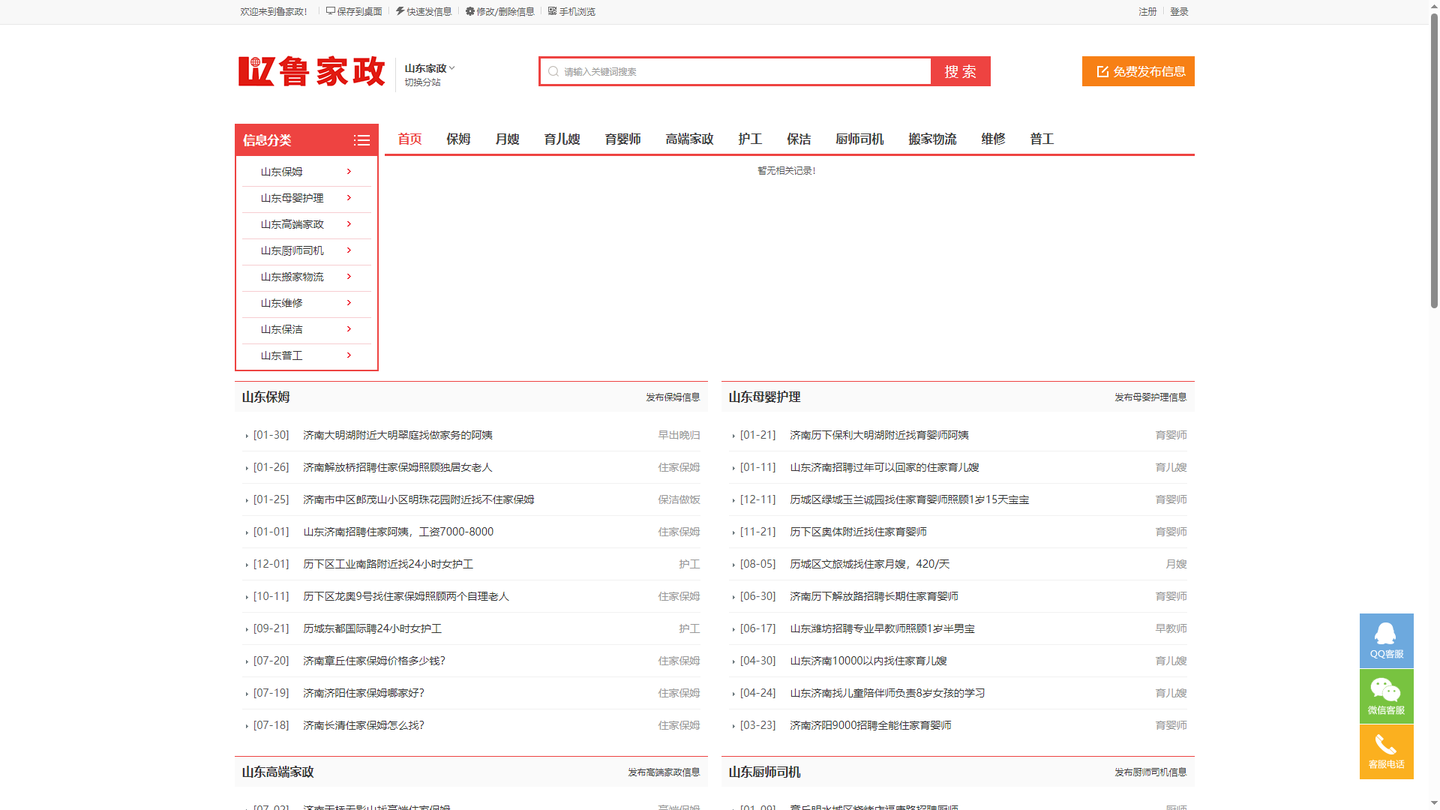Click 月嫂 tag in 山东母婴护理 list
Image resolution: width=1440 pixels, height=810 pixels.
(1176, 564)
